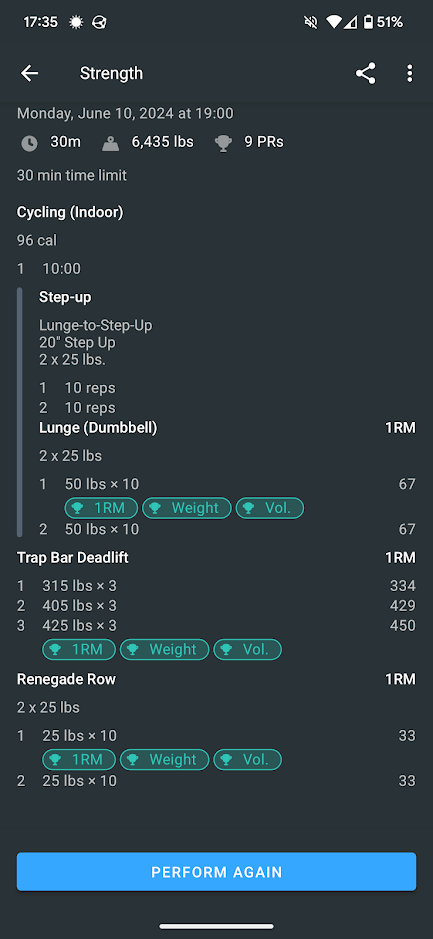
Task: Open the Cycling (Indoor) exercise
Action: pos(70,212)
